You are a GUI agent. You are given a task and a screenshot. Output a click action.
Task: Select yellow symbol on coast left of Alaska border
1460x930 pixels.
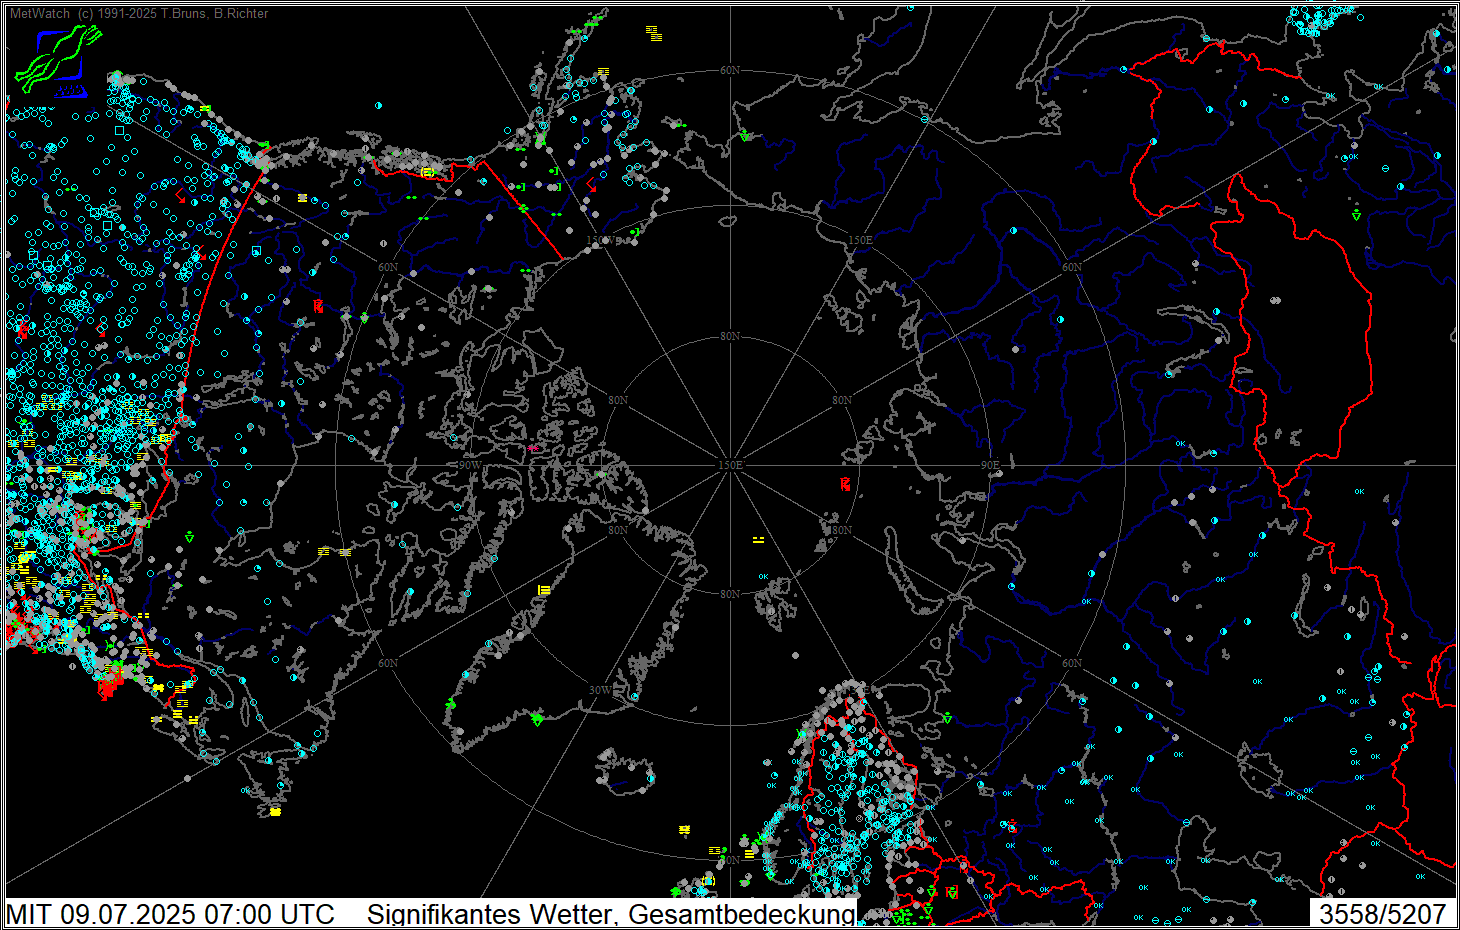coord(427,172)
